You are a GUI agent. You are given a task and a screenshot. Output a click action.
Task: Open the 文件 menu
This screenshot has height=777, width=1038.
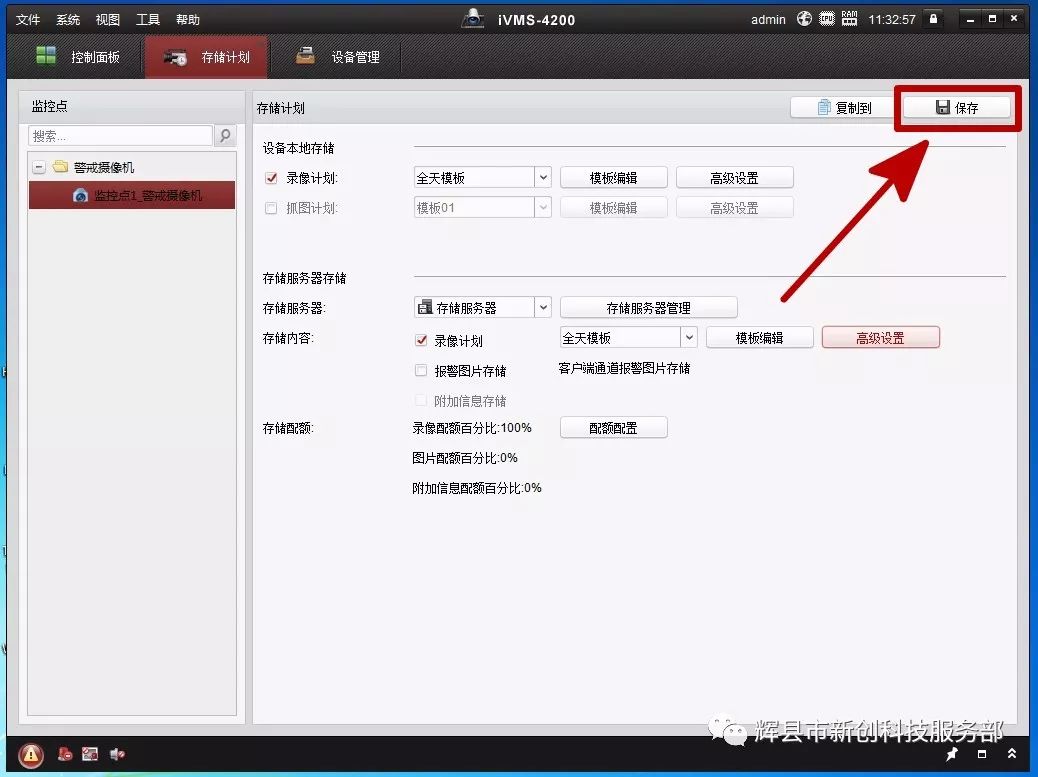coord(28,20)
